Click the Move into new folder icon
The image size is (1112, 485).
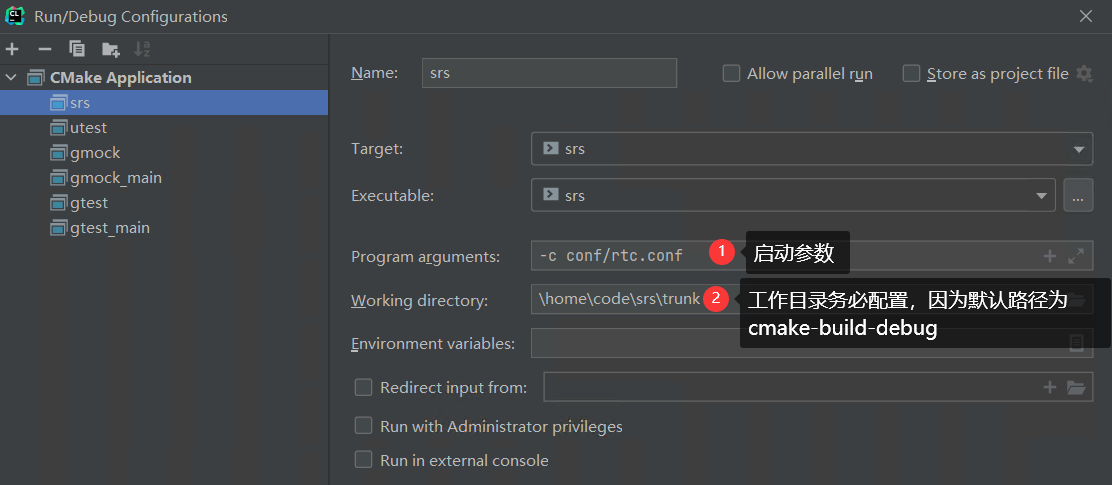(110, 49)
